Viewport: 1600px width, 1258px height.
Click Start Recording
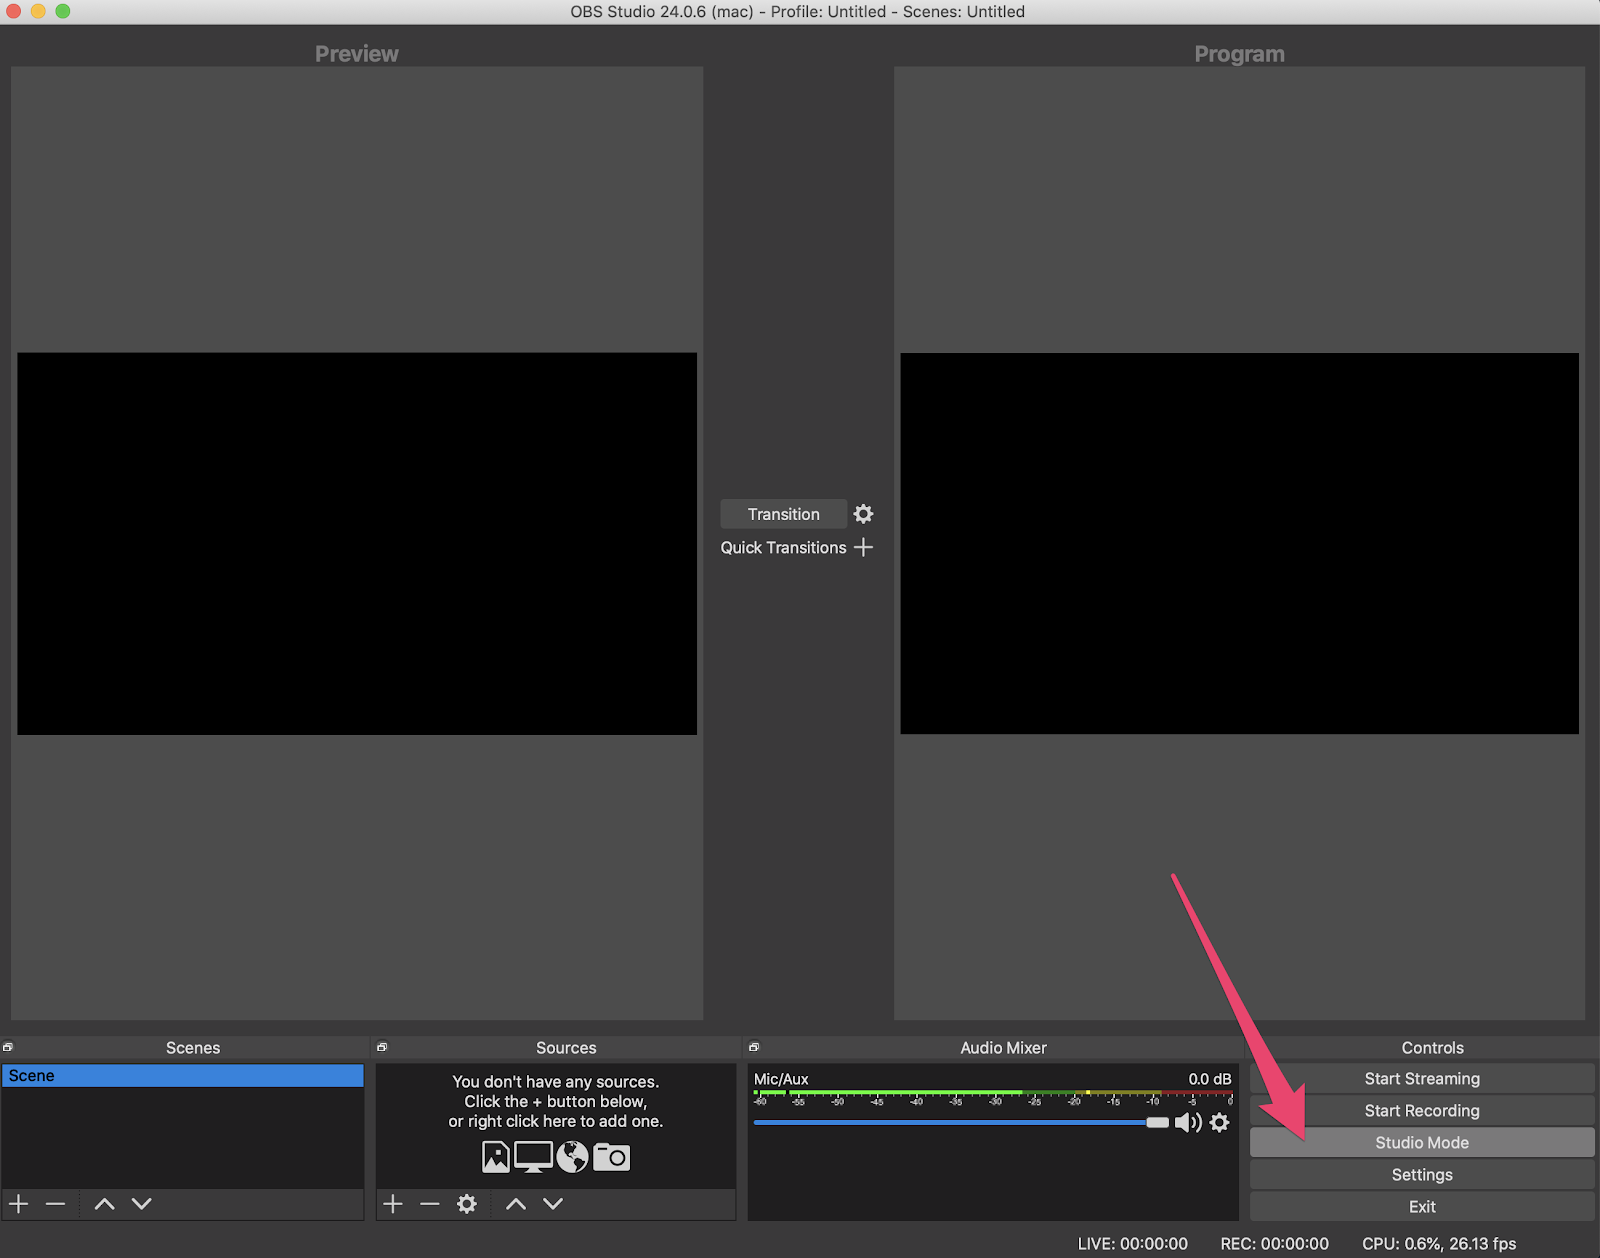point(1422,1111)
